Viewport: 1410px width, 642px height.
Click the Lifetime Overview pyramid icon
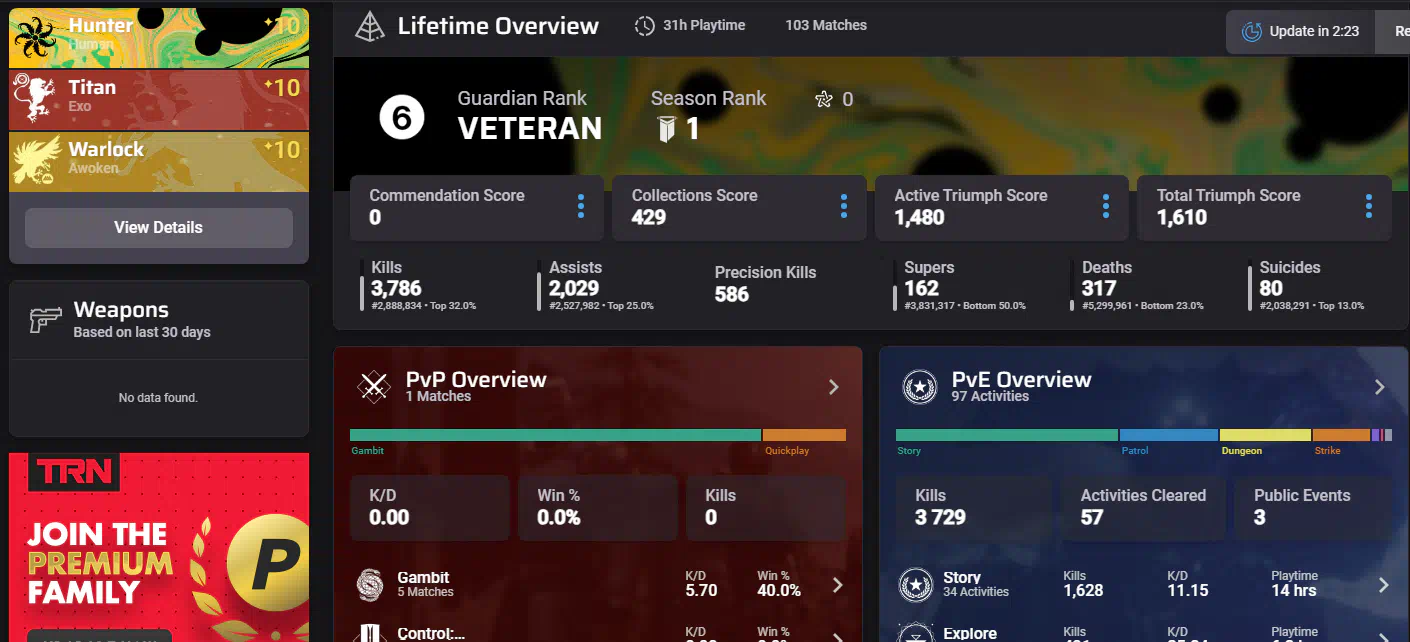pyautogui.click(x=370, y=27)
